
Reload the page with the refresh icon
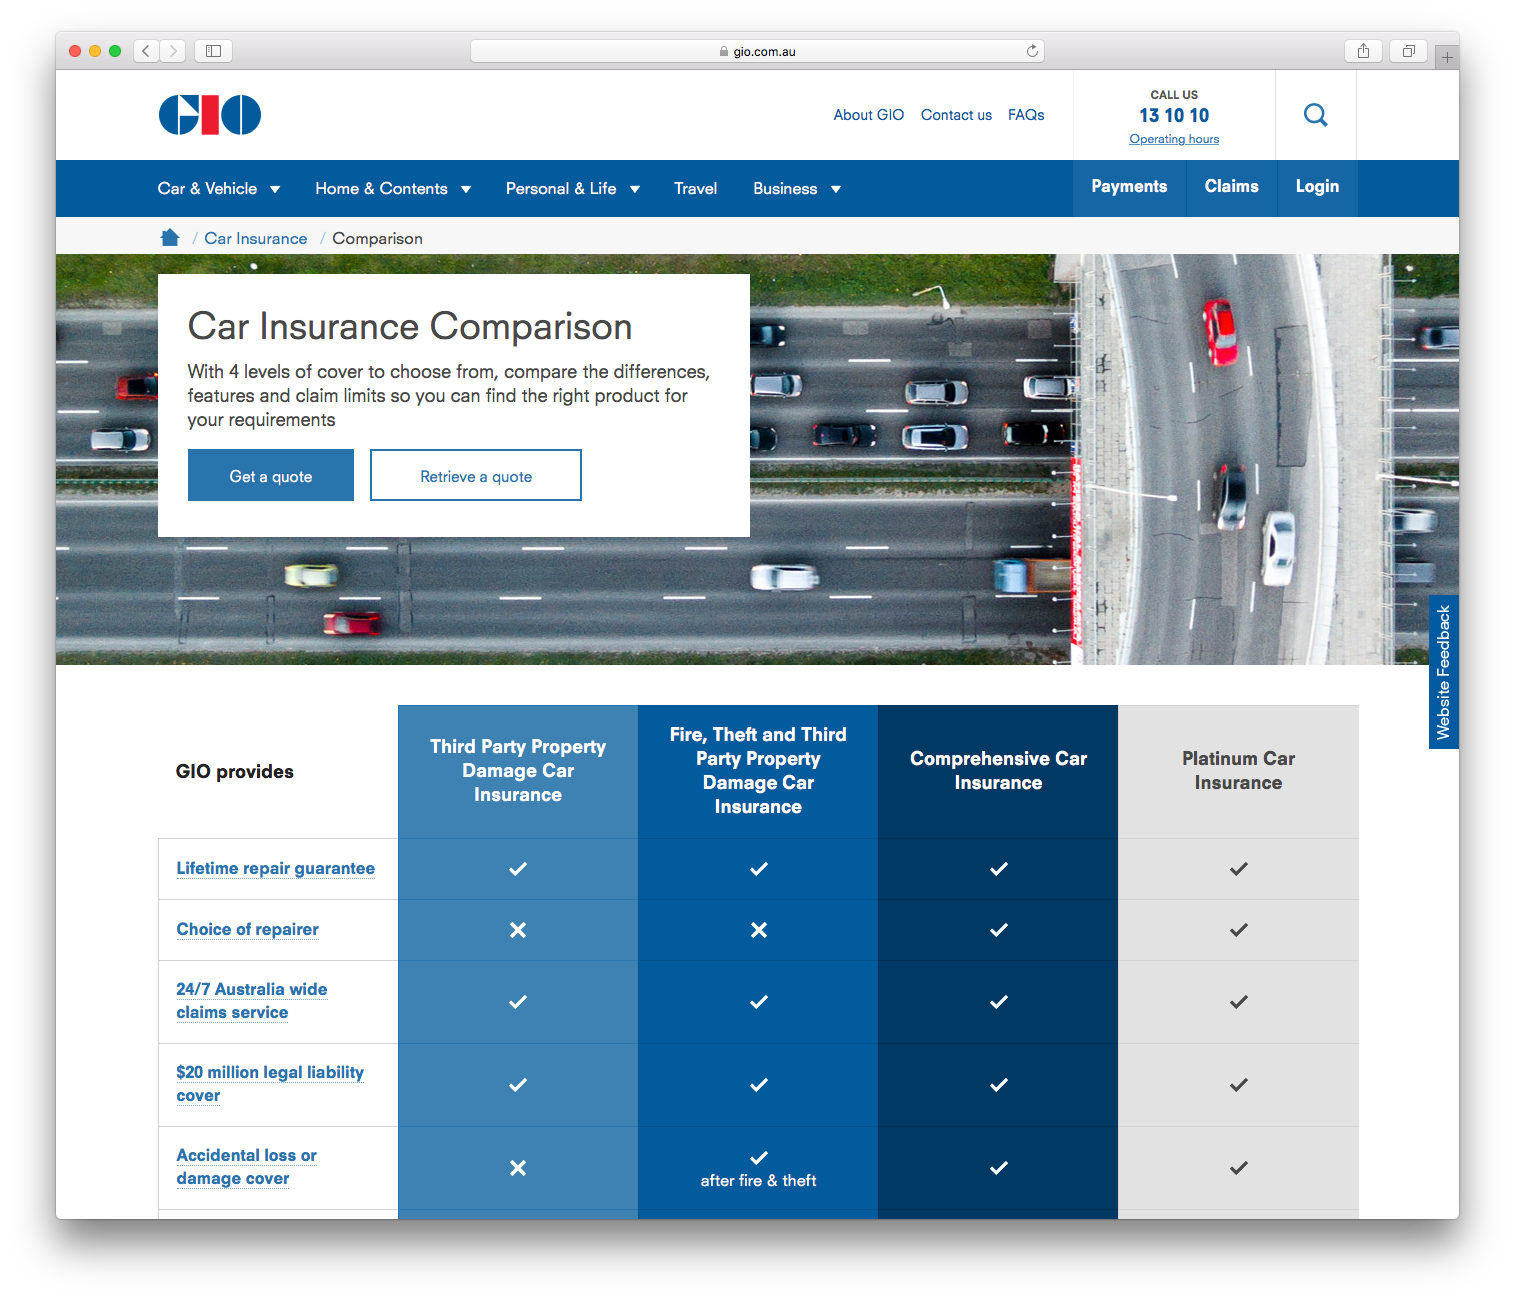tap(1032, 51)
